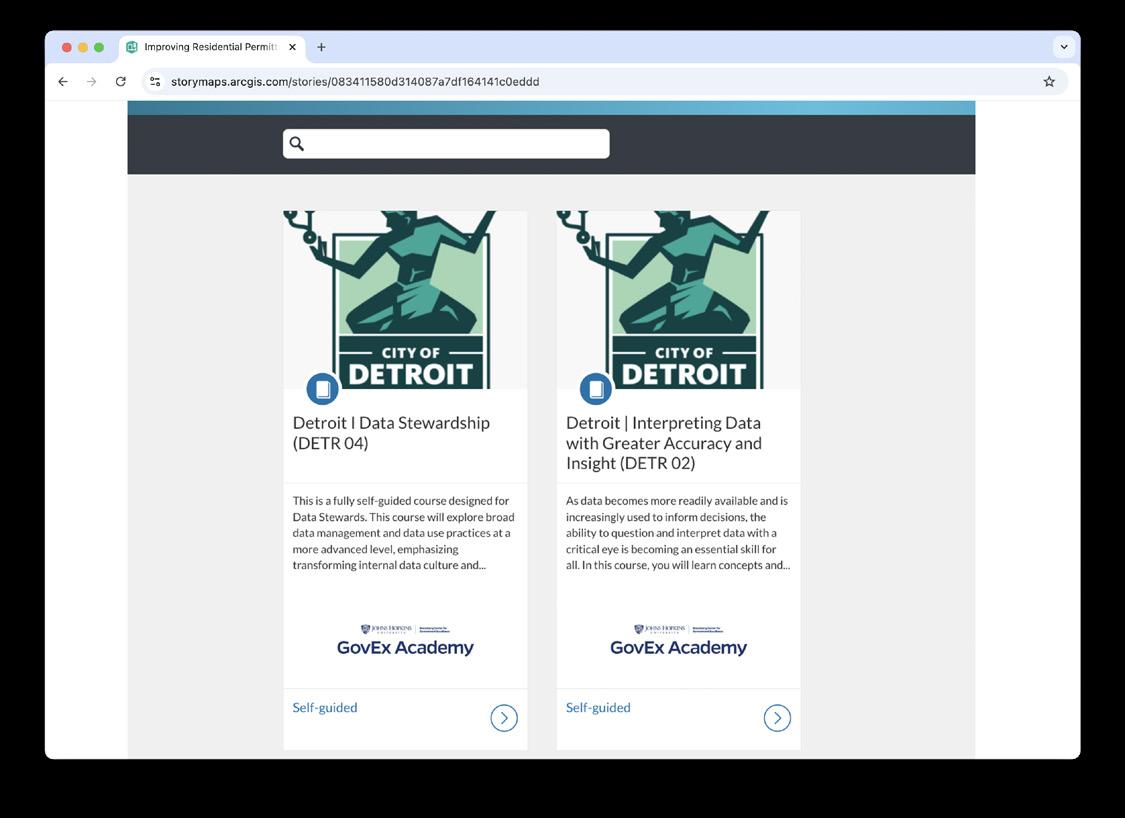Bookmark this page with the star icon

point(1049,82)
